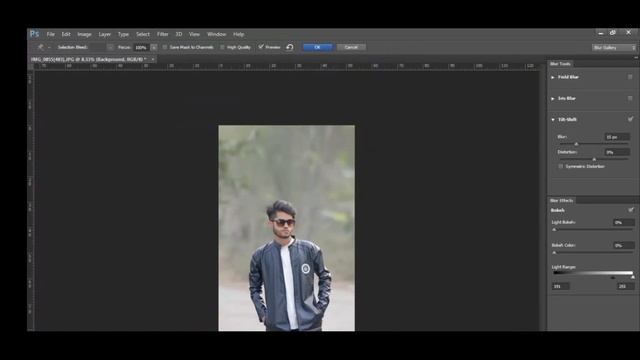Open the Edit menu

(66, 34)
